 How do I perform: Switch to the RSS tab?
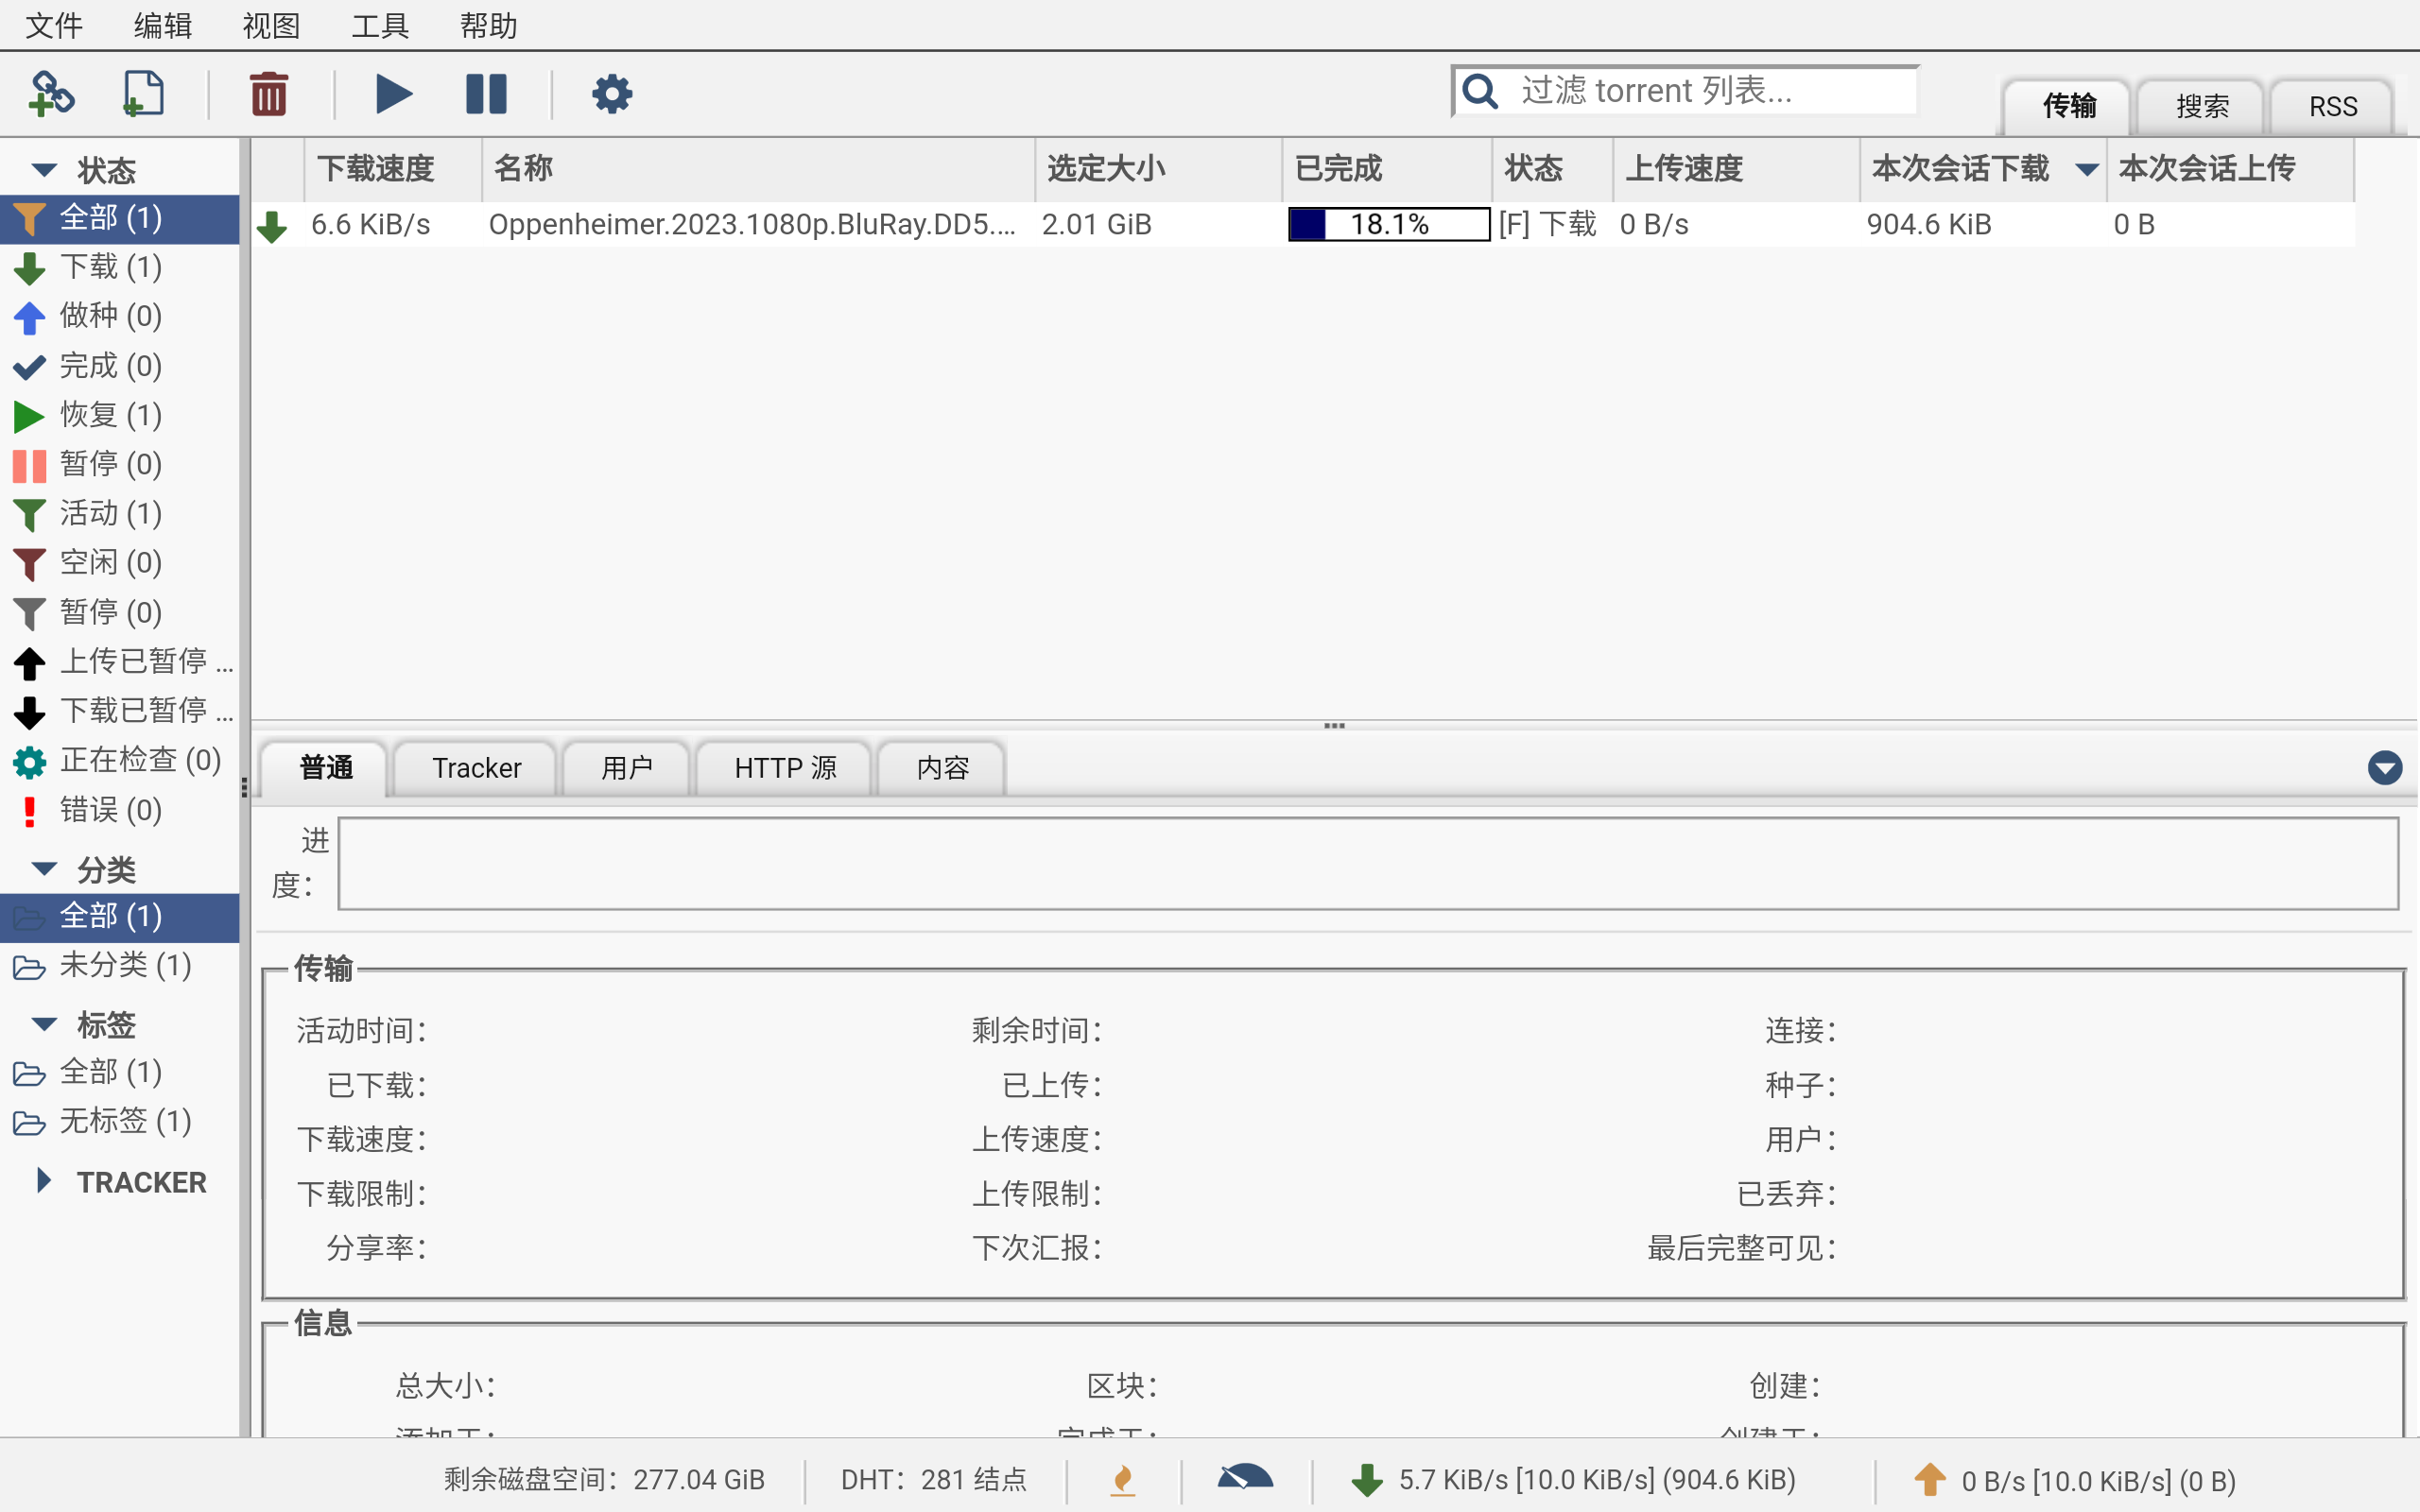pos(2332,106)
